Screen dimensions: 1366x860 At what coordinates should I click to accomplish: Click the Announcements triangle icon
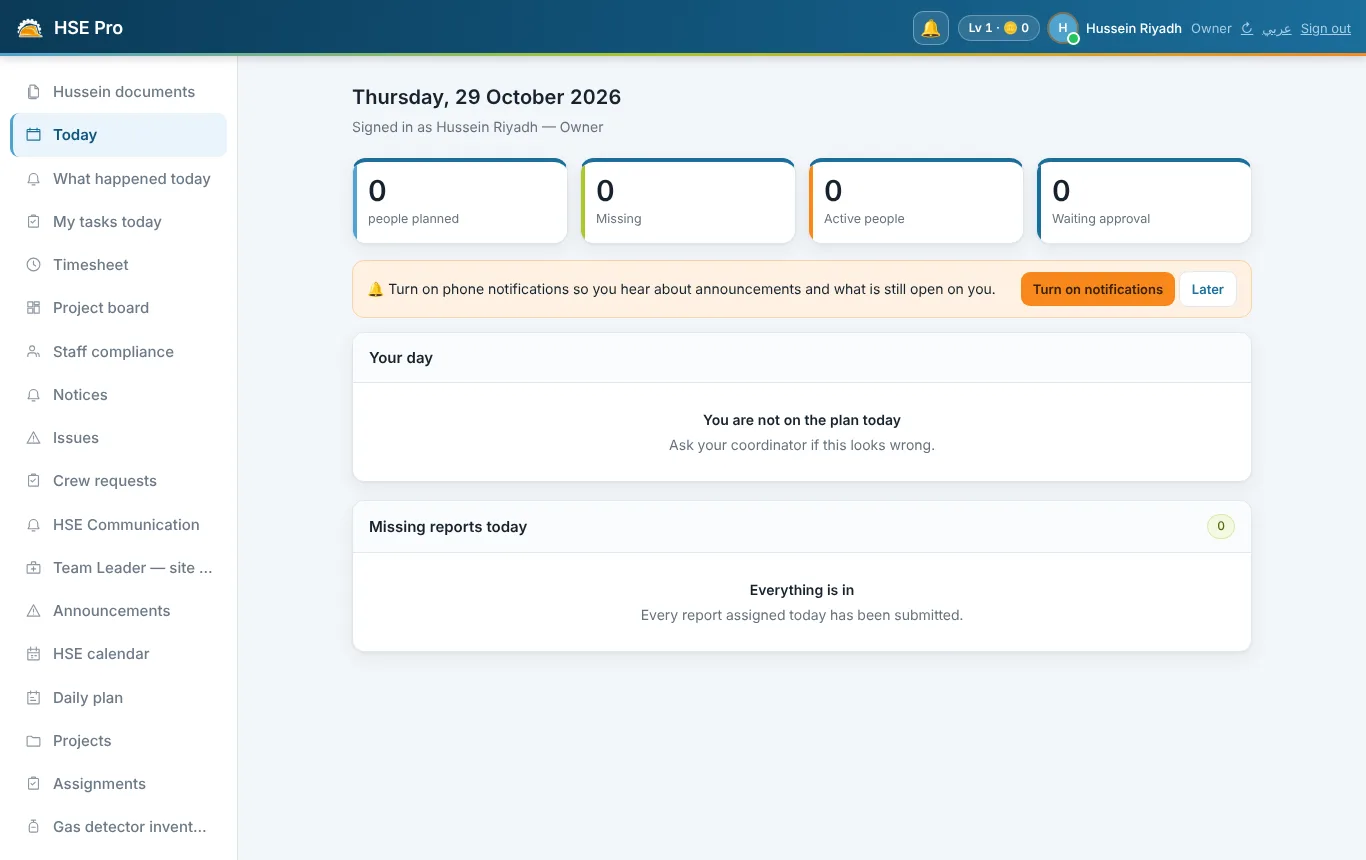33,611
